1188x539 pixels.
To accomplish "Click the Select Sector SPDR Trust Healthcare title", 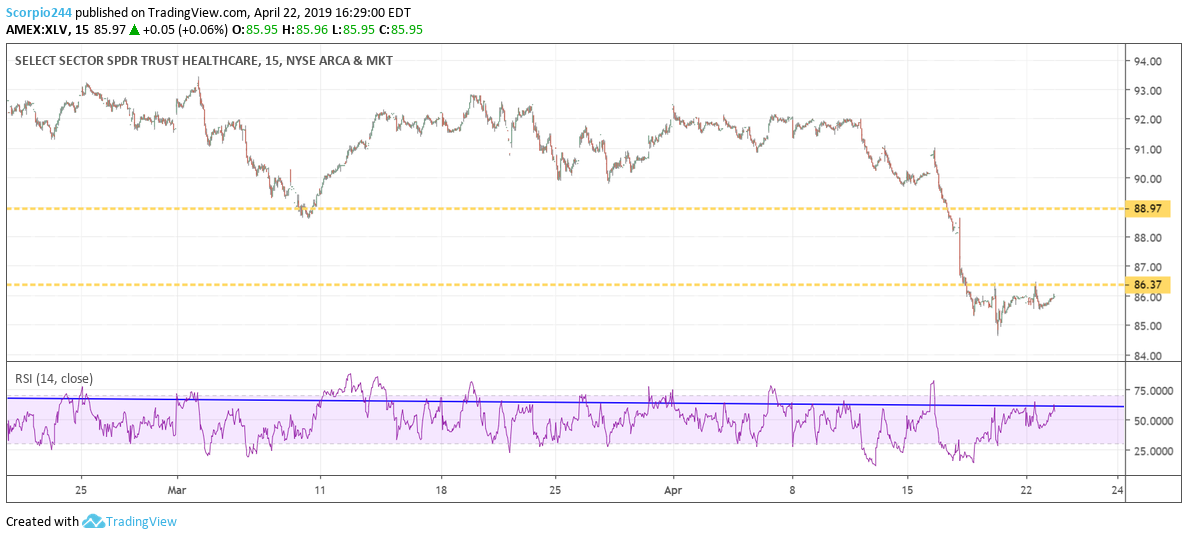I will (x=203, y=61).
